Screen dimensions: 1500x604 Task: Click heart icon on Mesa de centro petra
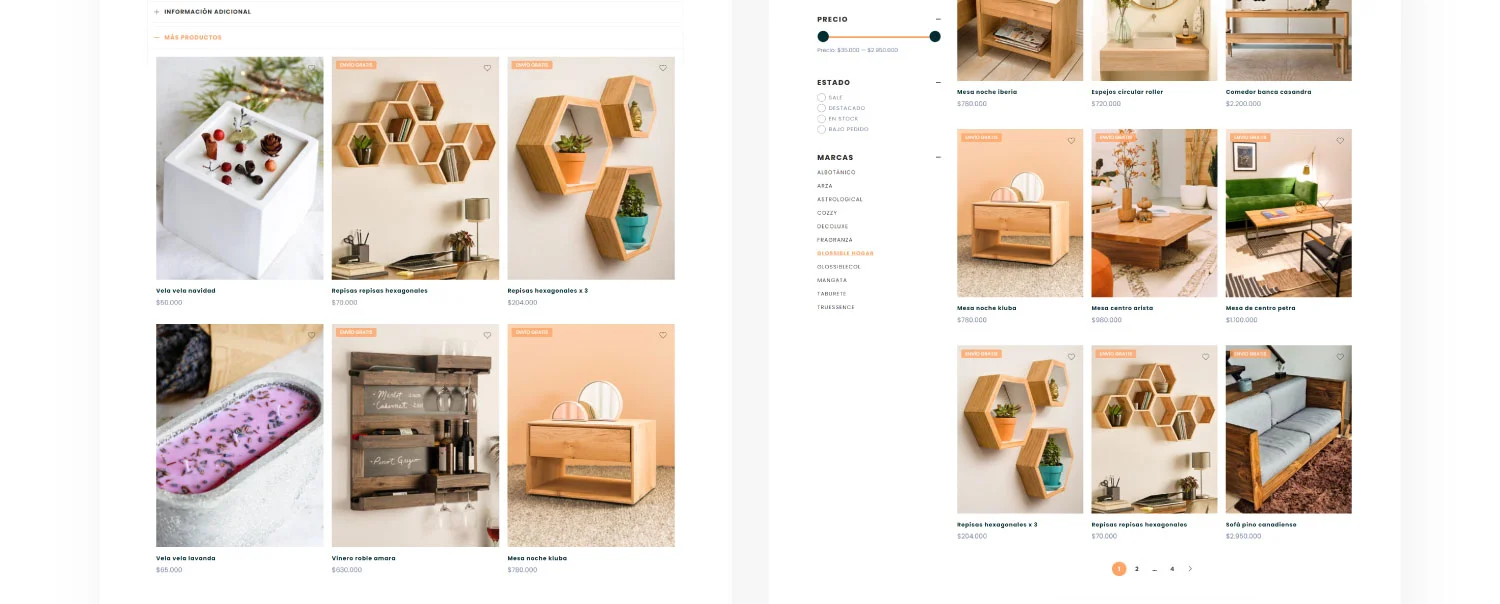[1340, 140]
